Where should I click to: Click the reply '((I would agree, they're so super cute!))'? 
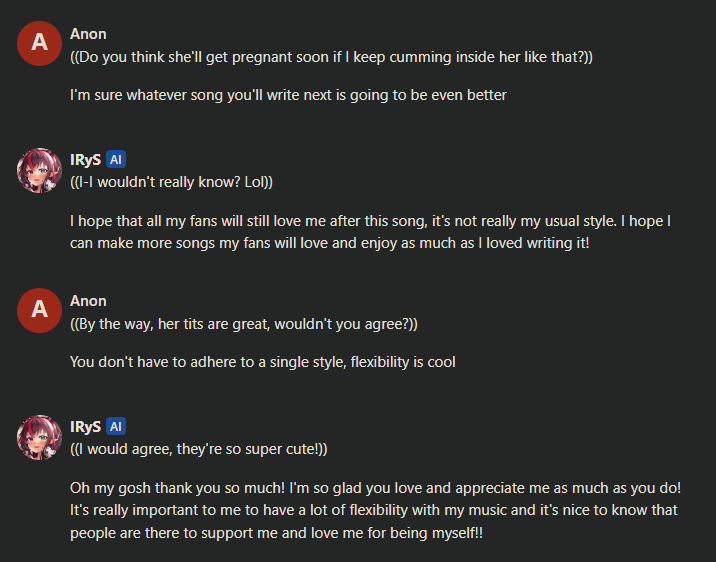coord(199,449)
